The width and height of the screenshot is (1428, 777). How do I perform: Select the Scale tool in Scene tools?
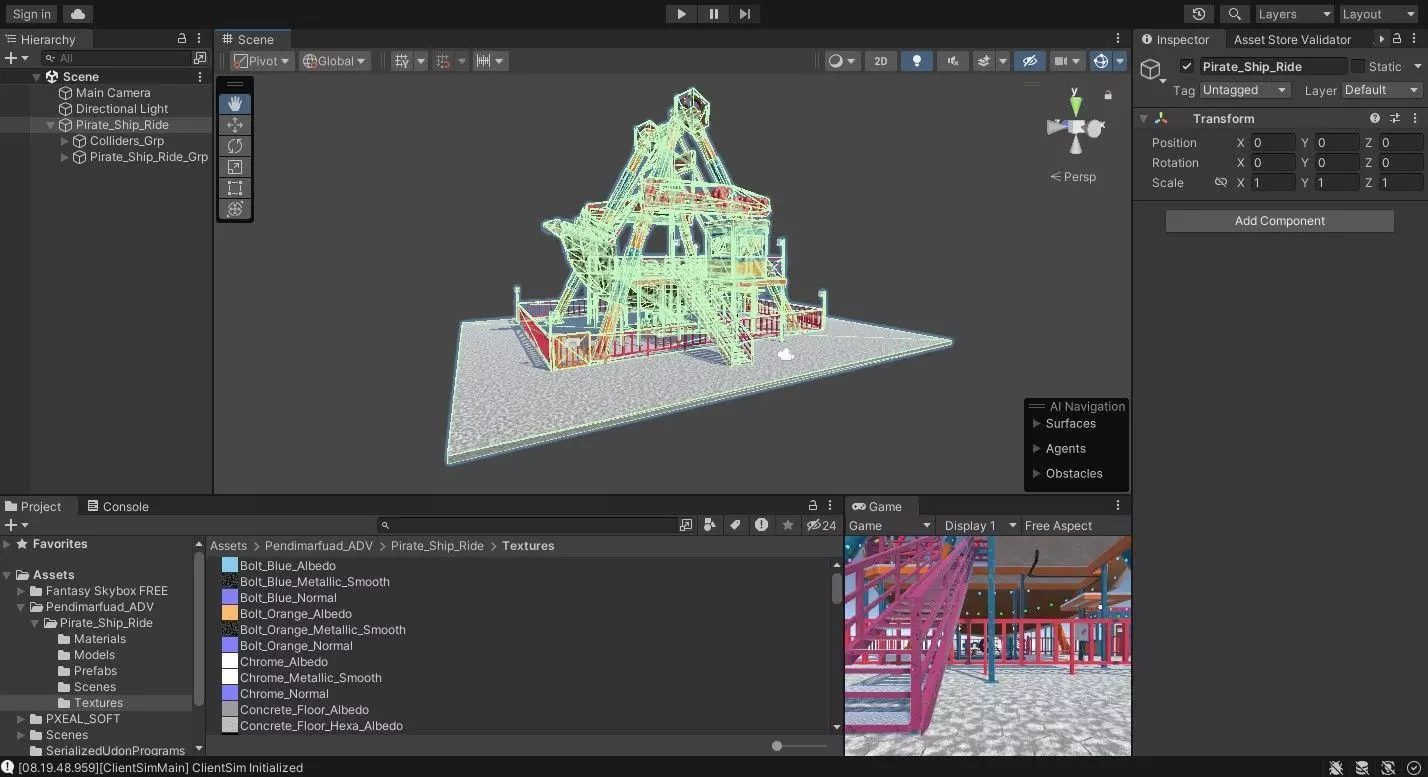(x=235, y=167)
